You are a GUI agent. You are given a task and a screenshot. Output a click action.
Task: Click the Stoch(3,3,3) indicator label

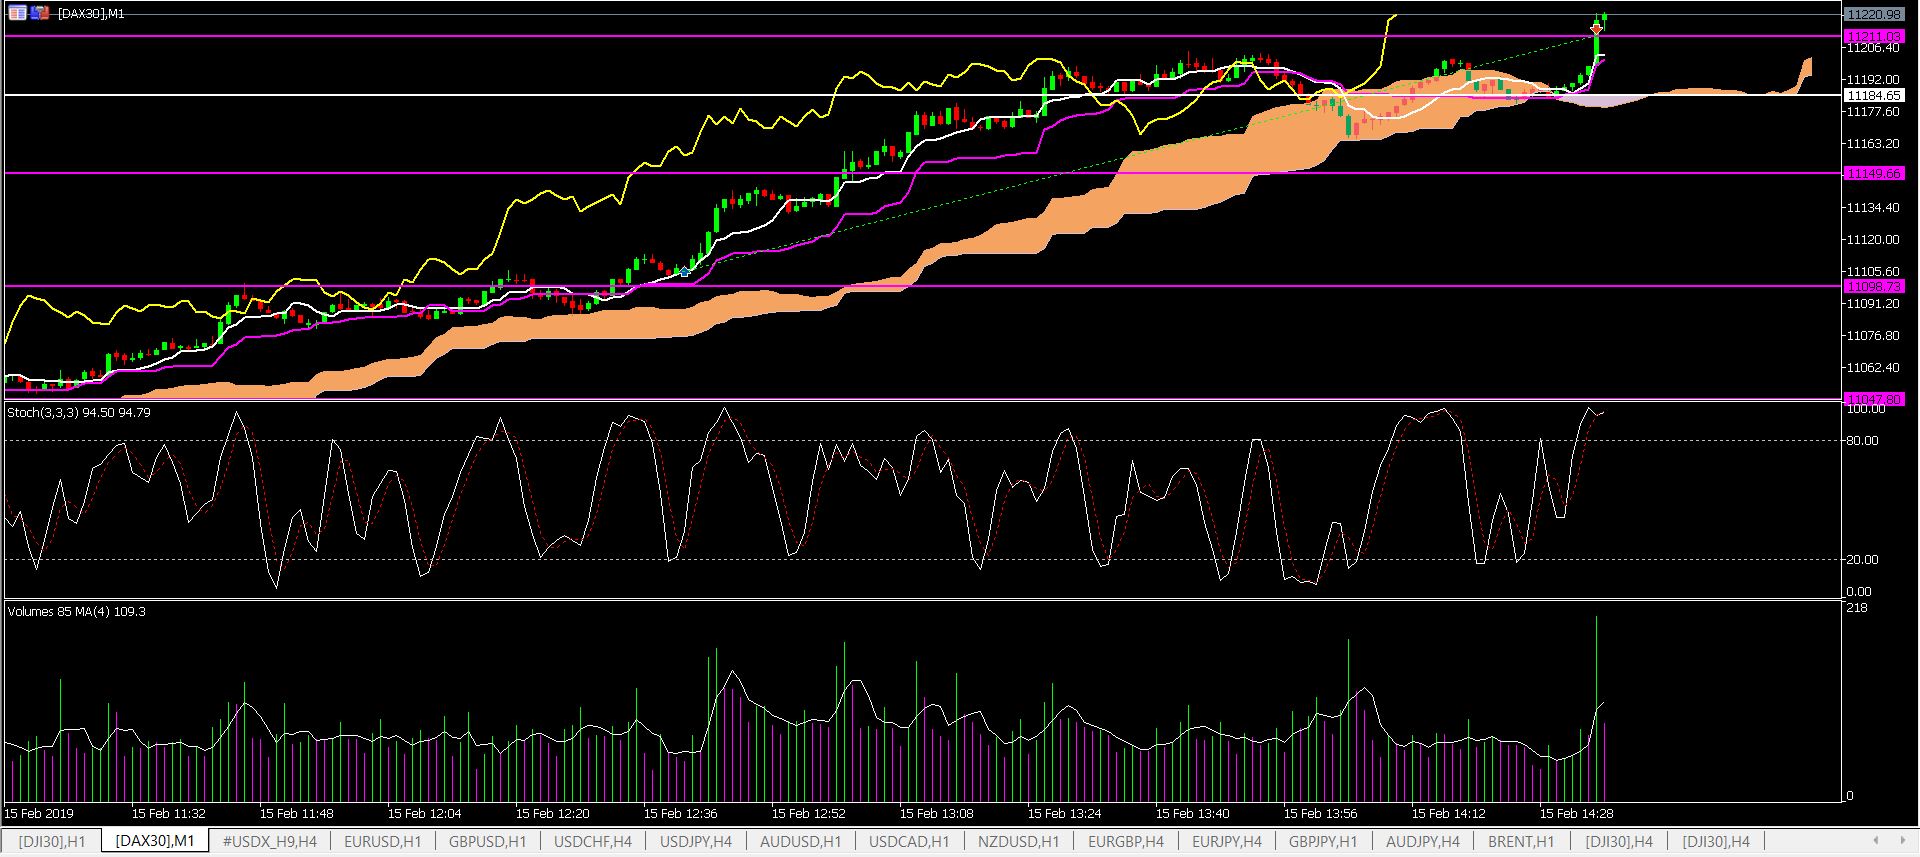tap(79, 412)
